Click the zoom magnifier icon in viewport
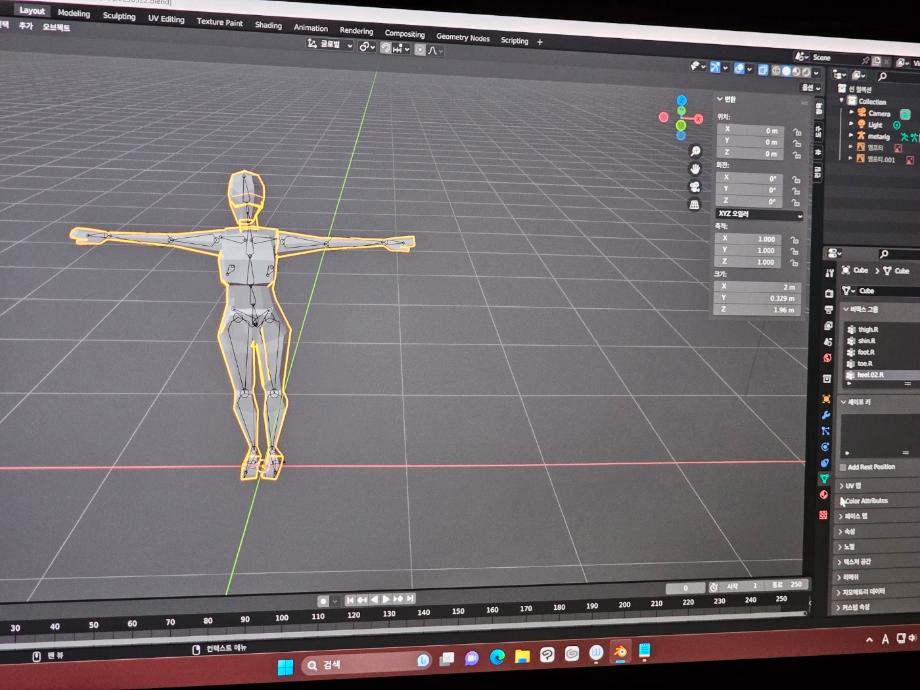The height and width of the screenshot is (690, 920). [695, 151]
